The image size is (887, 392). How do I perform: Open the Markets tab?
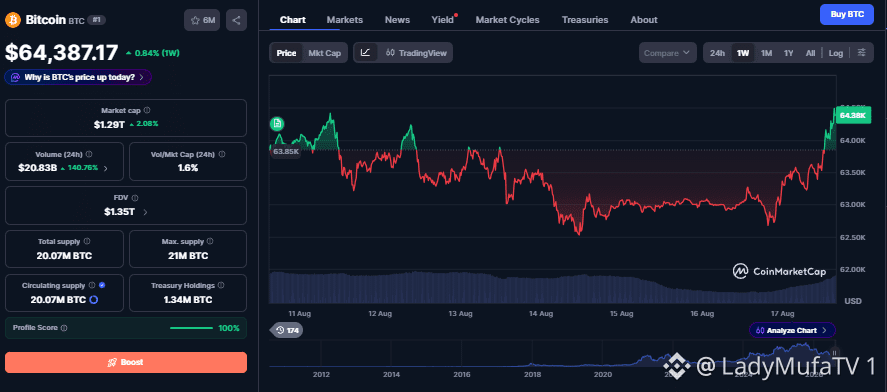(345, 20)
